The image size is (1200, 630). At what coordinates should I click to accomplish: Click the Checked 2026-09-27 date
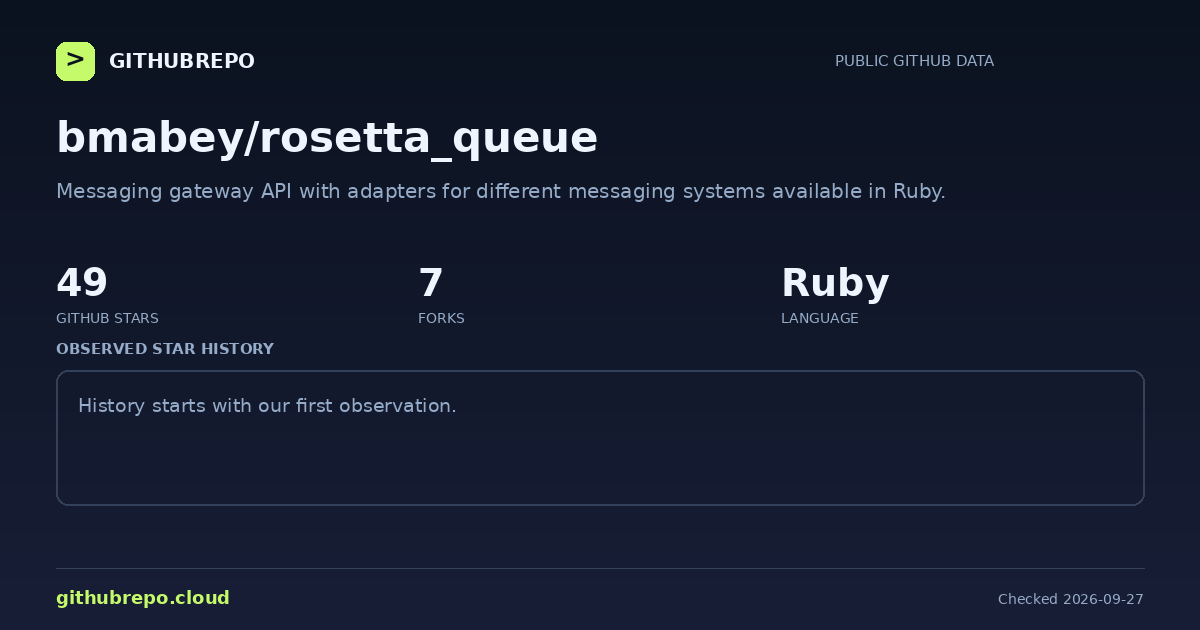1071,599
